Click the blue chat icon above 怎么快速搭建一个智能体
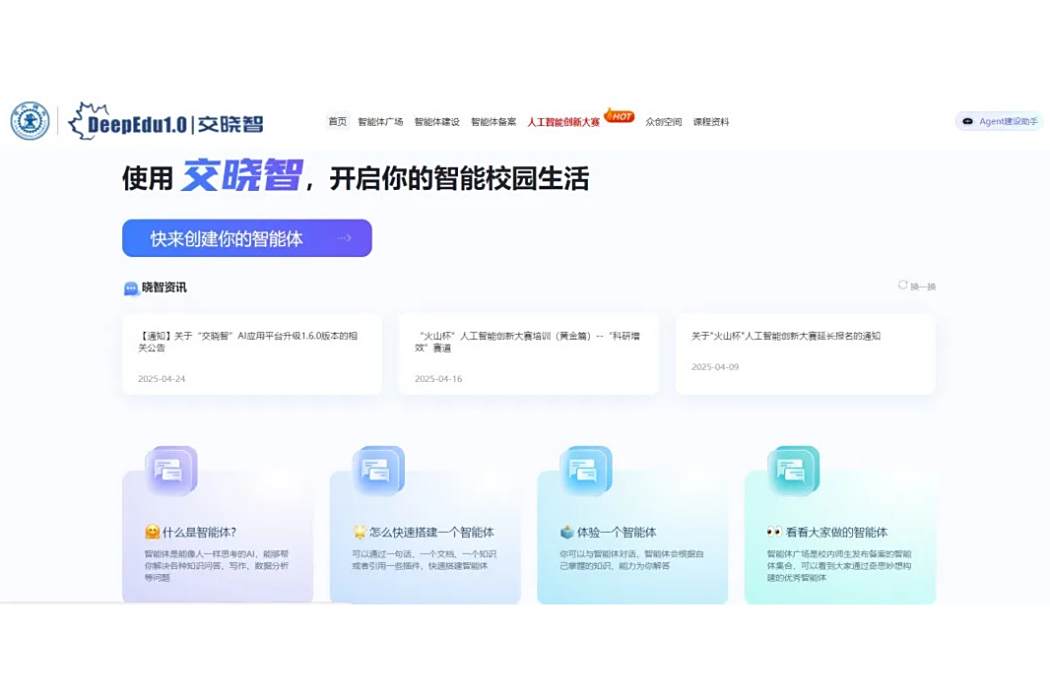This screenshot has height=700, width=1050. tap(379, 470)
